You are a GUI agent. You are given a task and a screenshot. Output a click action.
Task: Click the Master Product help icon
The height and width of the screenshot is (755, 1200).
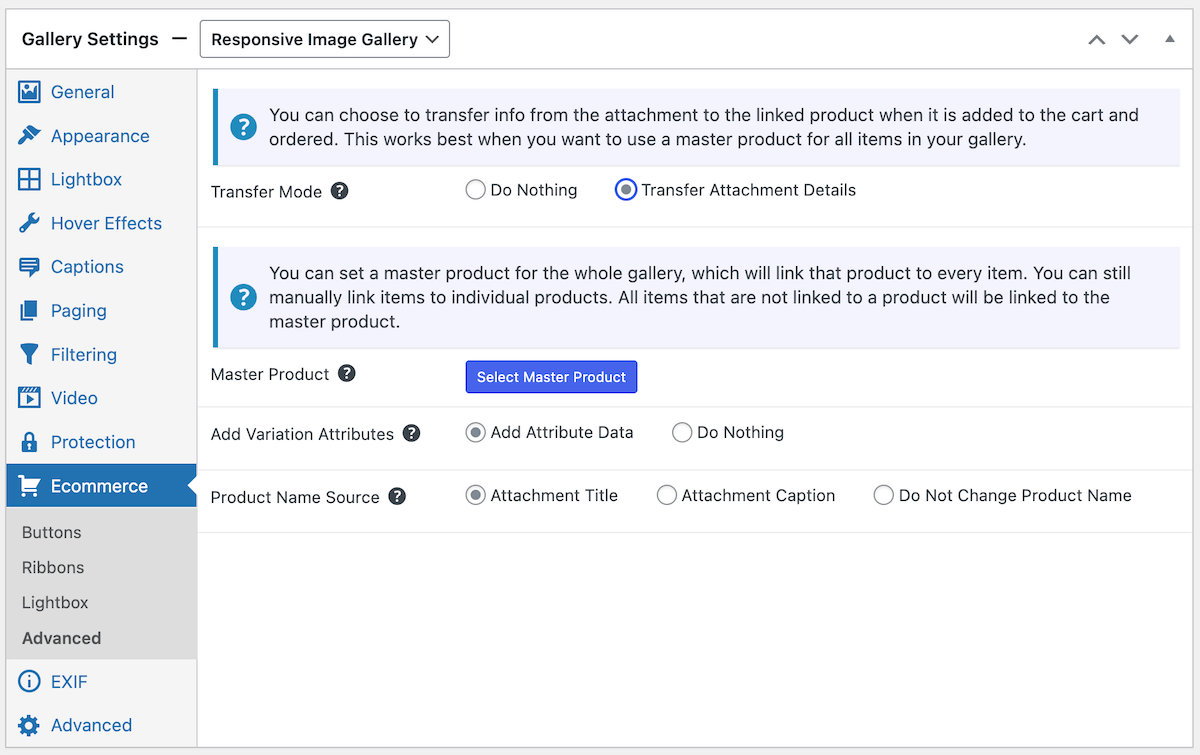tap(347, 374)
